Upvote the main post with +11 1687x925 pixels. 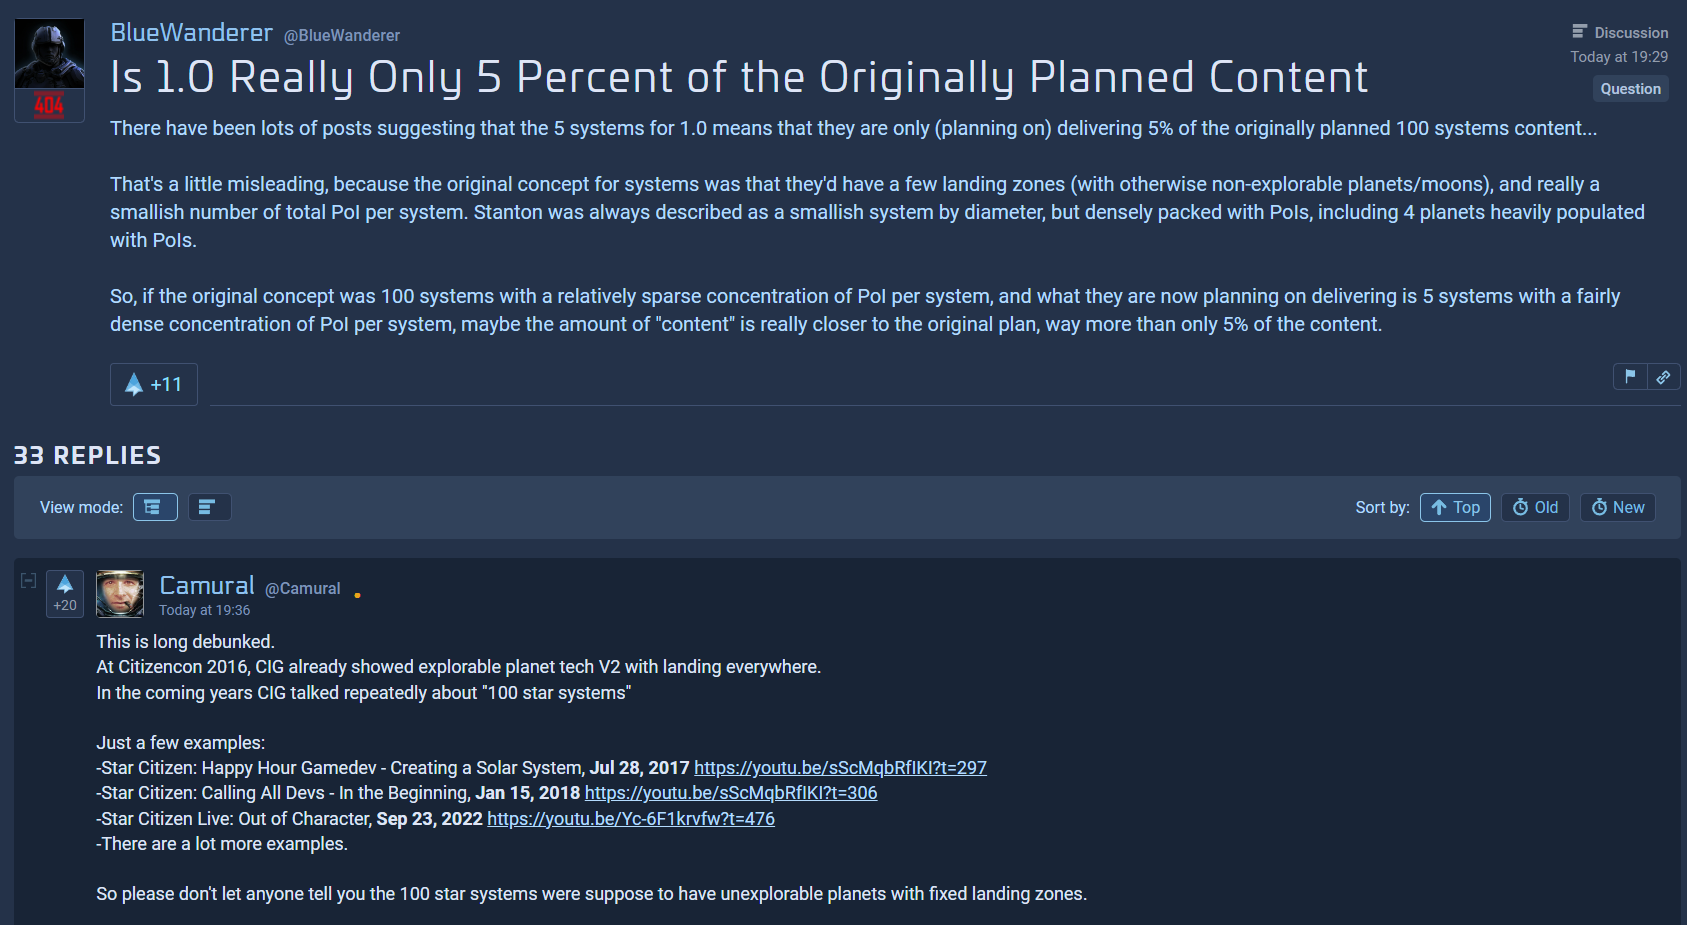153,384
